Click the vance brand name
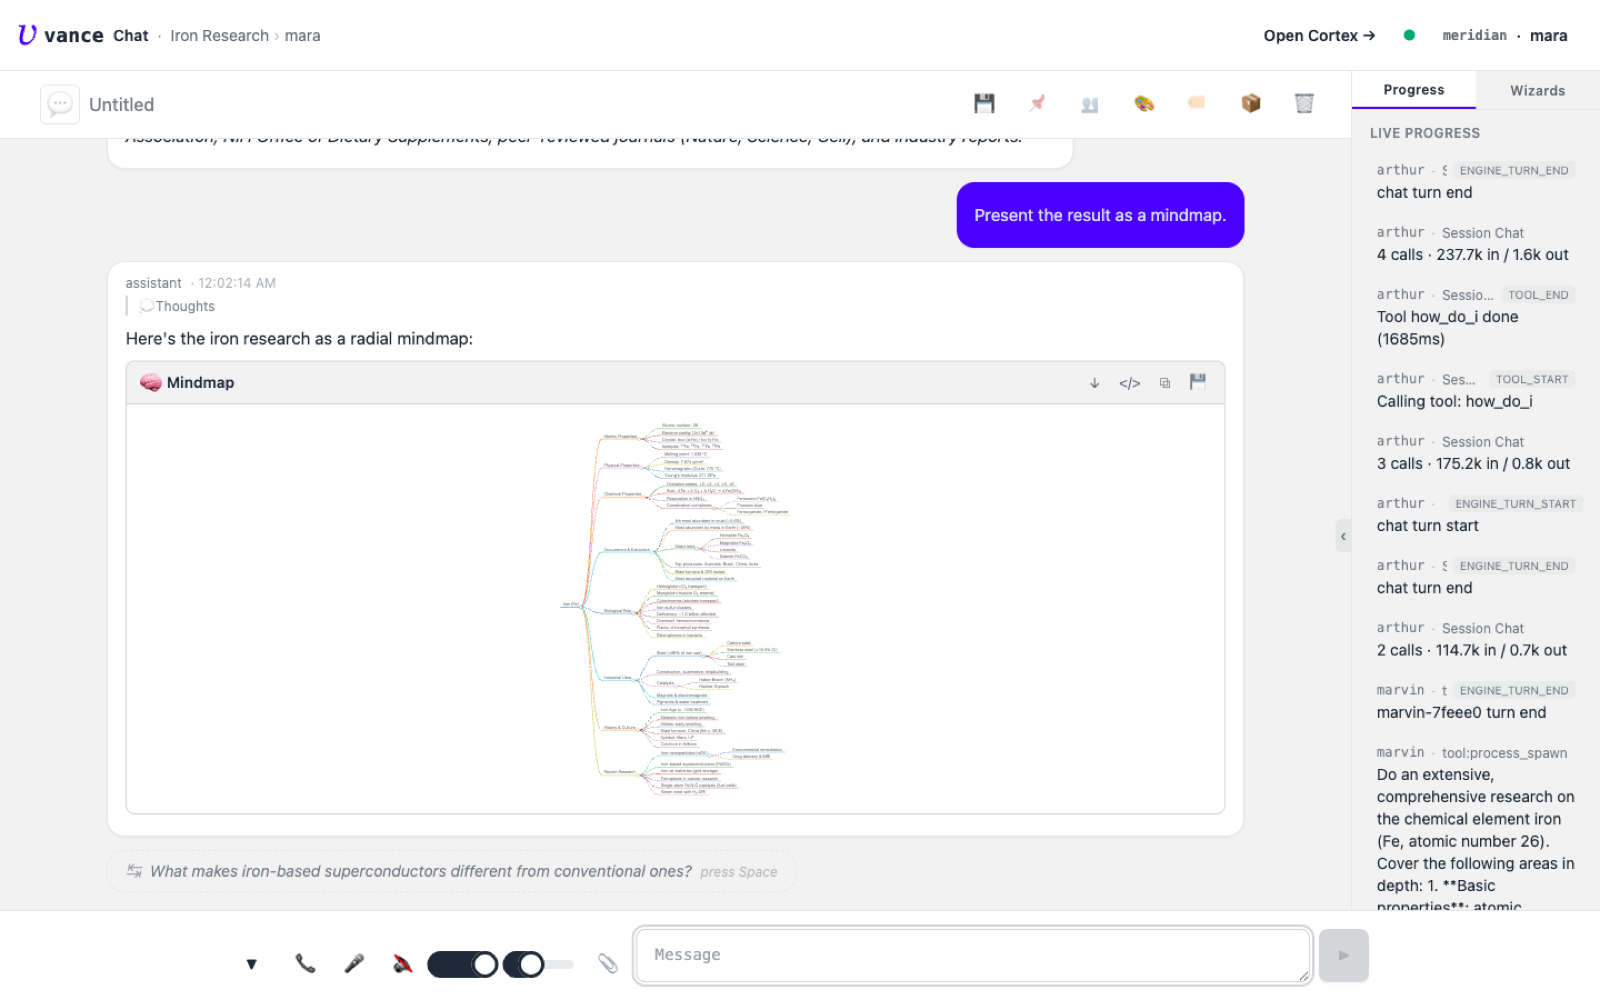Image resolution: width=1600 pixels, height=1000 pixels. click(73, 35)
